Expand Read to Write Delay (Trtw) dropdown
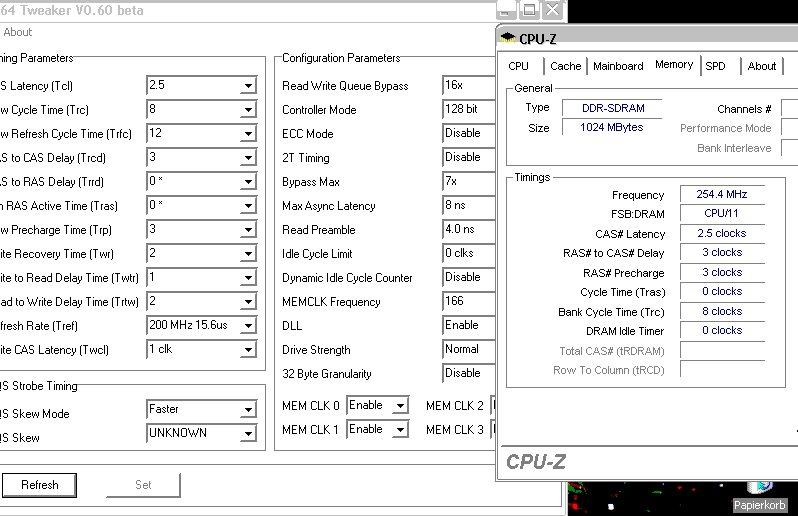The image size is (798, 516). 248,301
